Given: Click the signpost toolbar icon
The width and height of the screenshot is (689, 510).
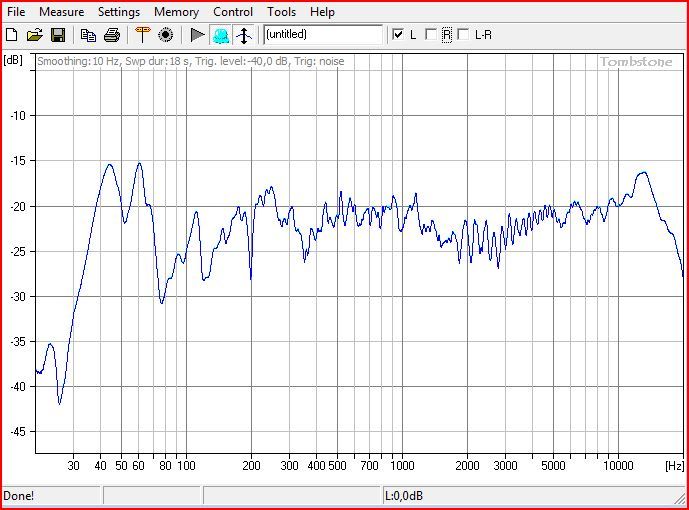Looking at the screenshot, I should coord(142,35).
